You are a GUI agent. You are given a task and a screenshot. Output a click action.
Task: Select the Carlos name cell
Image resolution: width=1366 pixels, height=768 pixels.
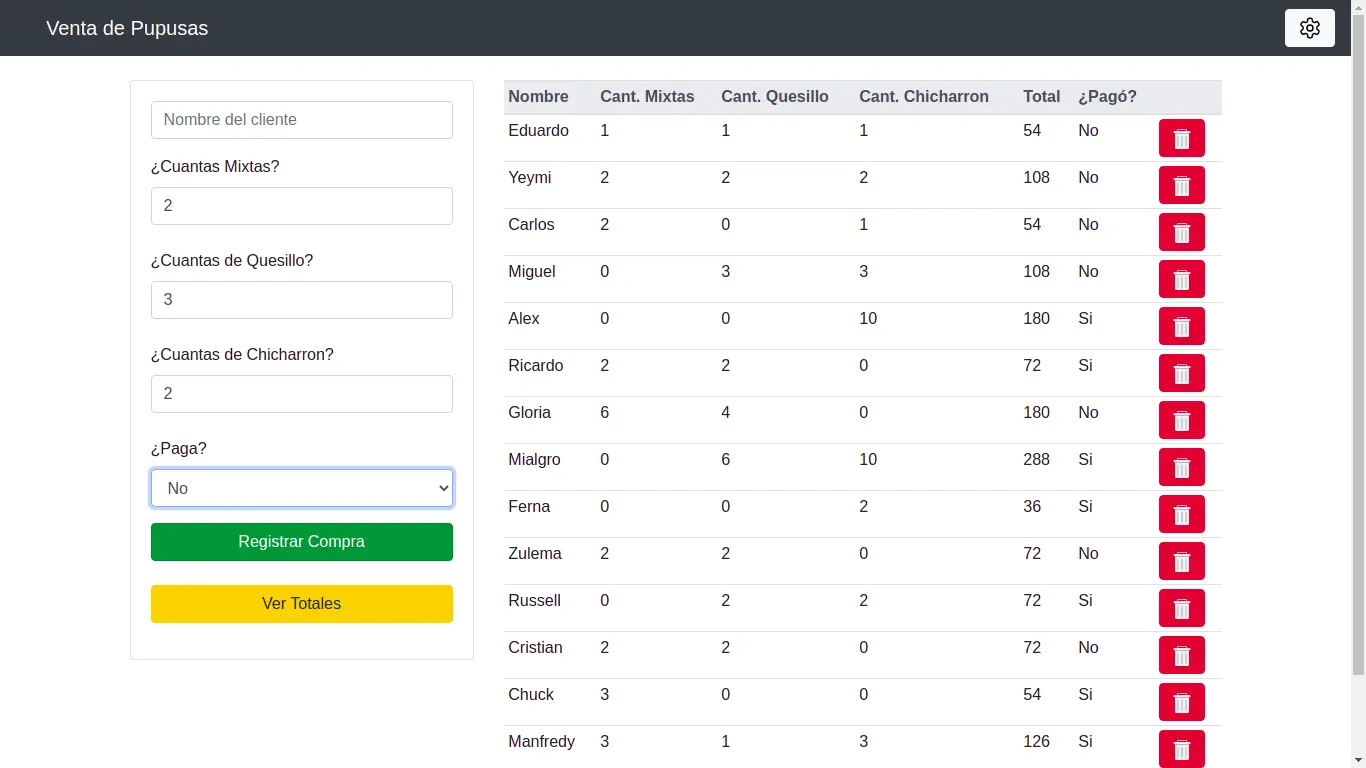[x=531, y=225]
